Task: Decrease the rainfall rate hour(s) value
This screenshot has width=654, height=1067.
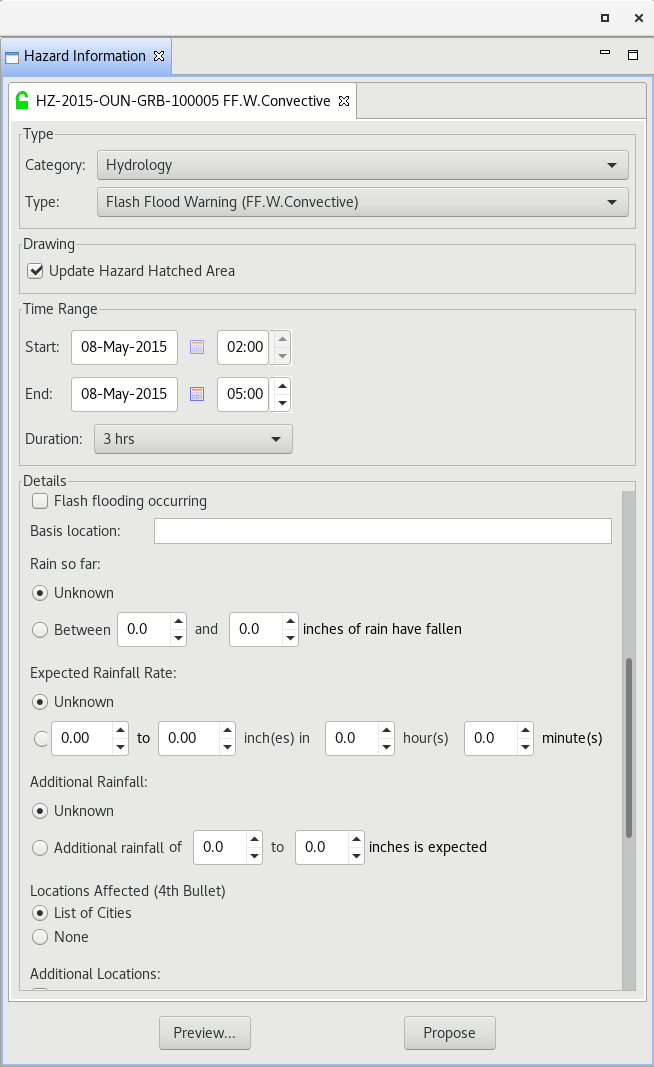Action: pos(387,746)
